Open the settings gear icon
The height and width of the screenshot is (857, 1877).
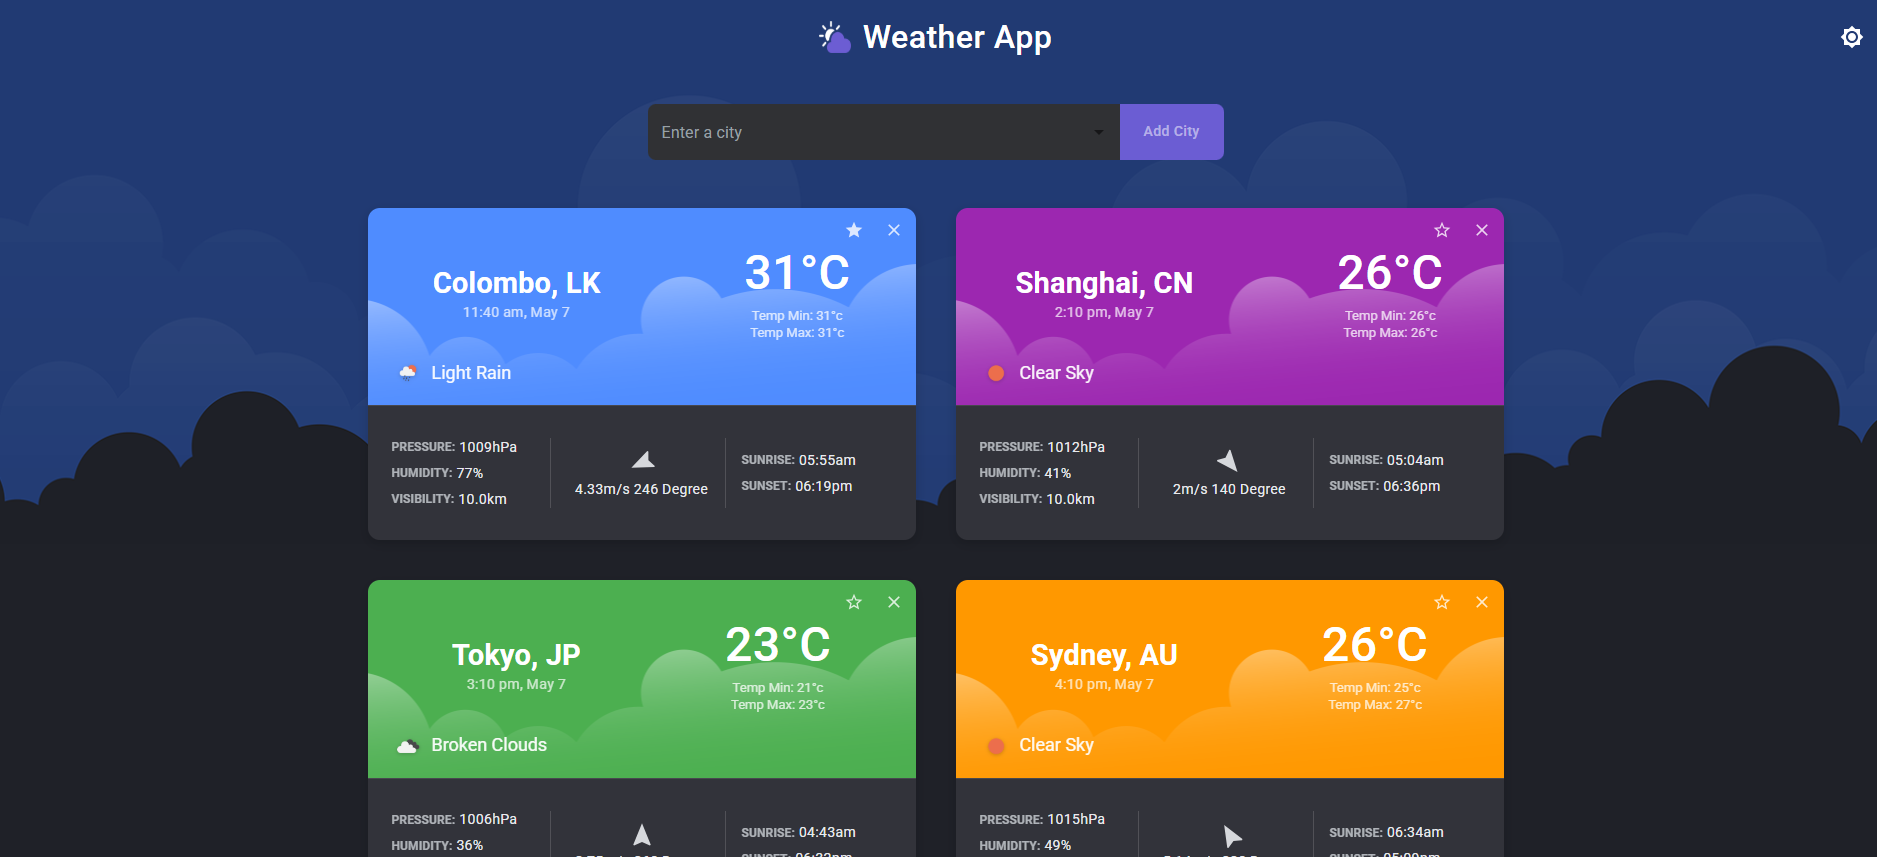point(1851,37)
